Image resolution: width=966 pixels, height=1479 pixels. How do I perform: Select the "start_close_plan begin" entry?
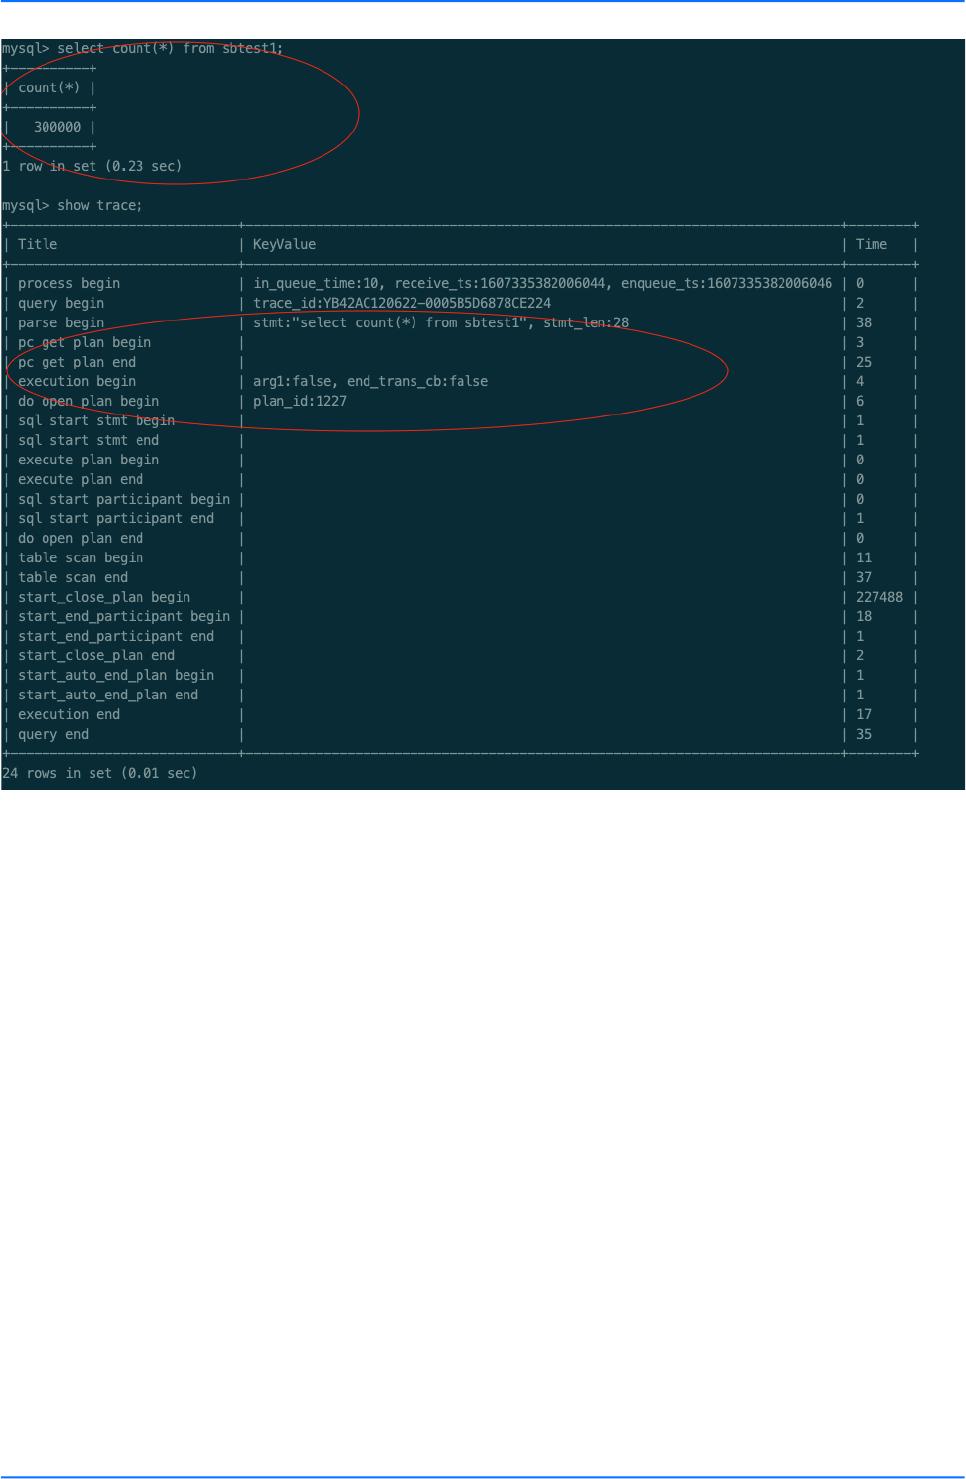point(84,596)
